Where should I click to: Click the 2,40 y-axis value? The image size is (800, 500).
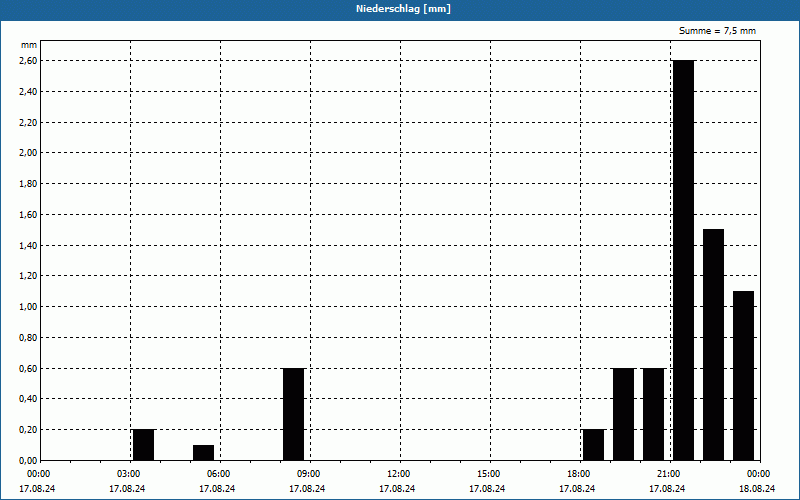pyautogui.click(x=28, y=92)
